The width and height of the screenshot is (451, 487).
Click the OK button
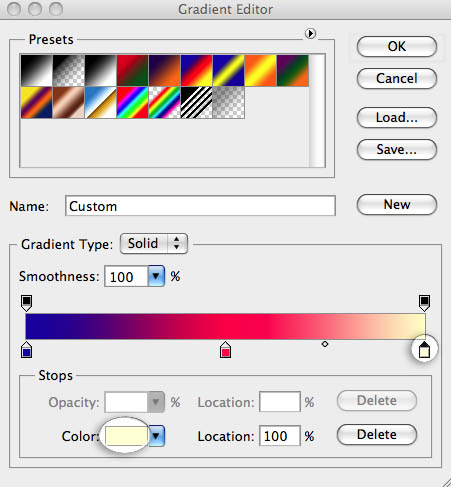[397, 46]
